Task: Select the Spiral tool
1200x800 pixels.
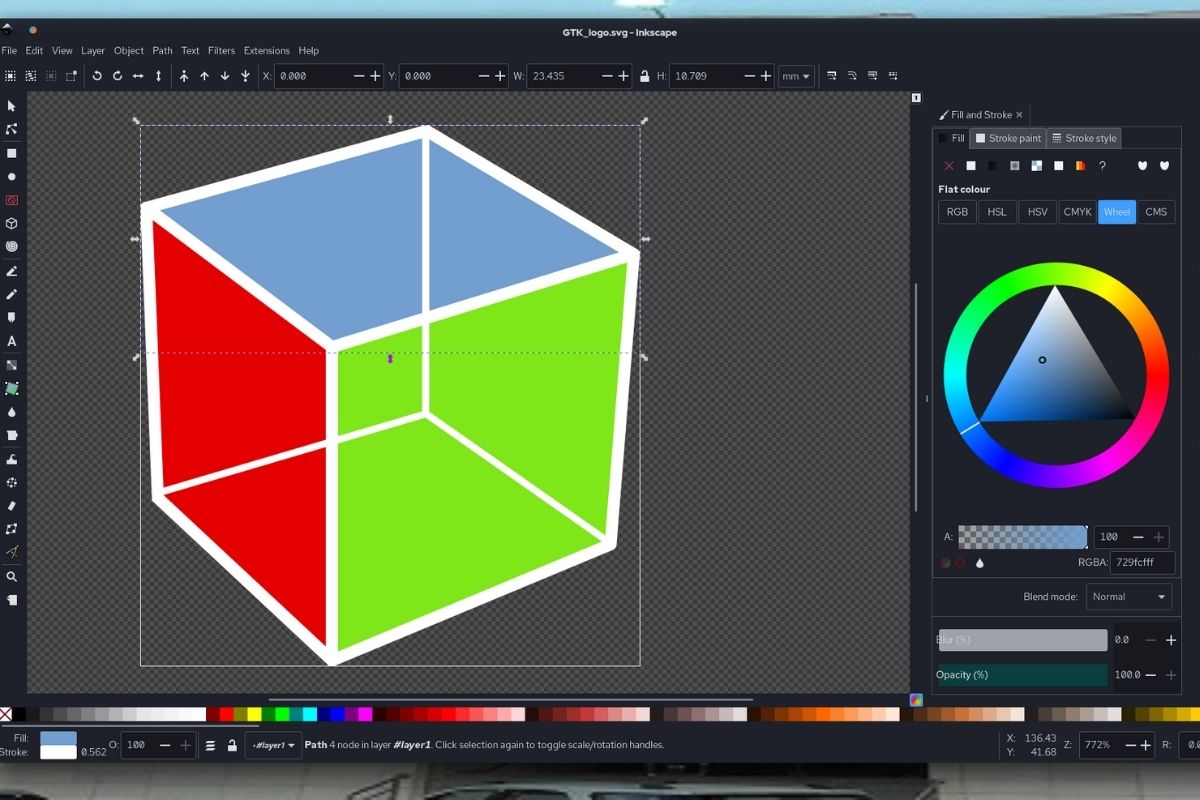Action: click(x=12, y=247)
